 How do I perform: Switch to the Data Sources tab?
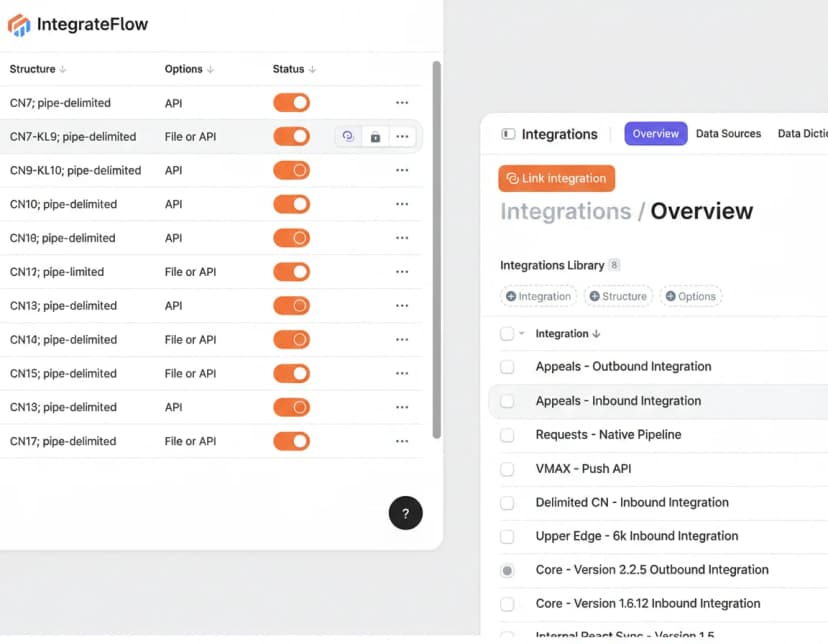(728, 133)
